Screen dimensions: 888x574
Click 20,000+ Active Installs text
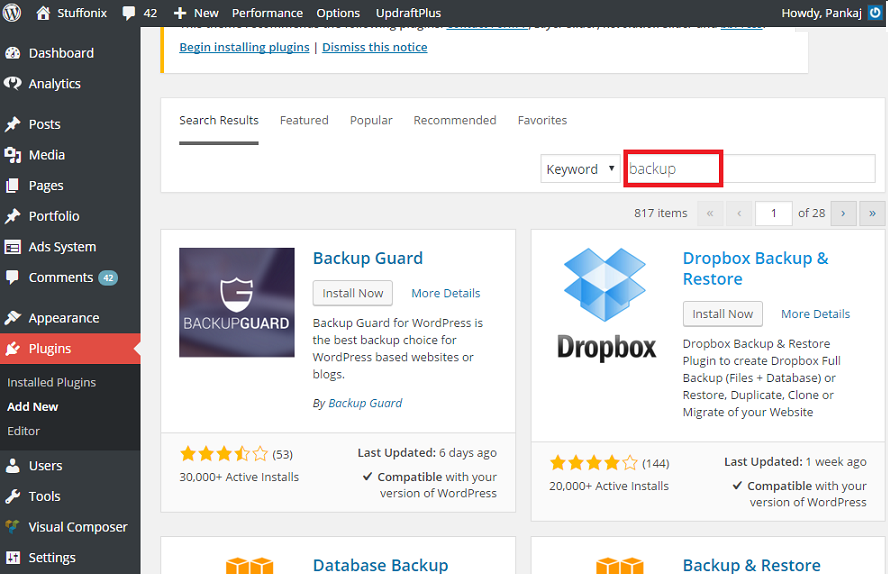pos(609,486)
